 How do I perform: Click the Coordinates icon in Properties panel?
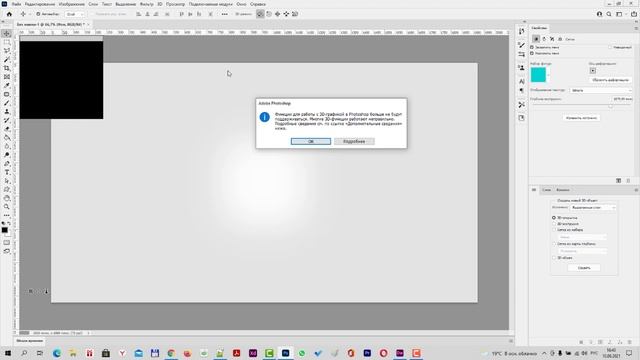(560, 39)
